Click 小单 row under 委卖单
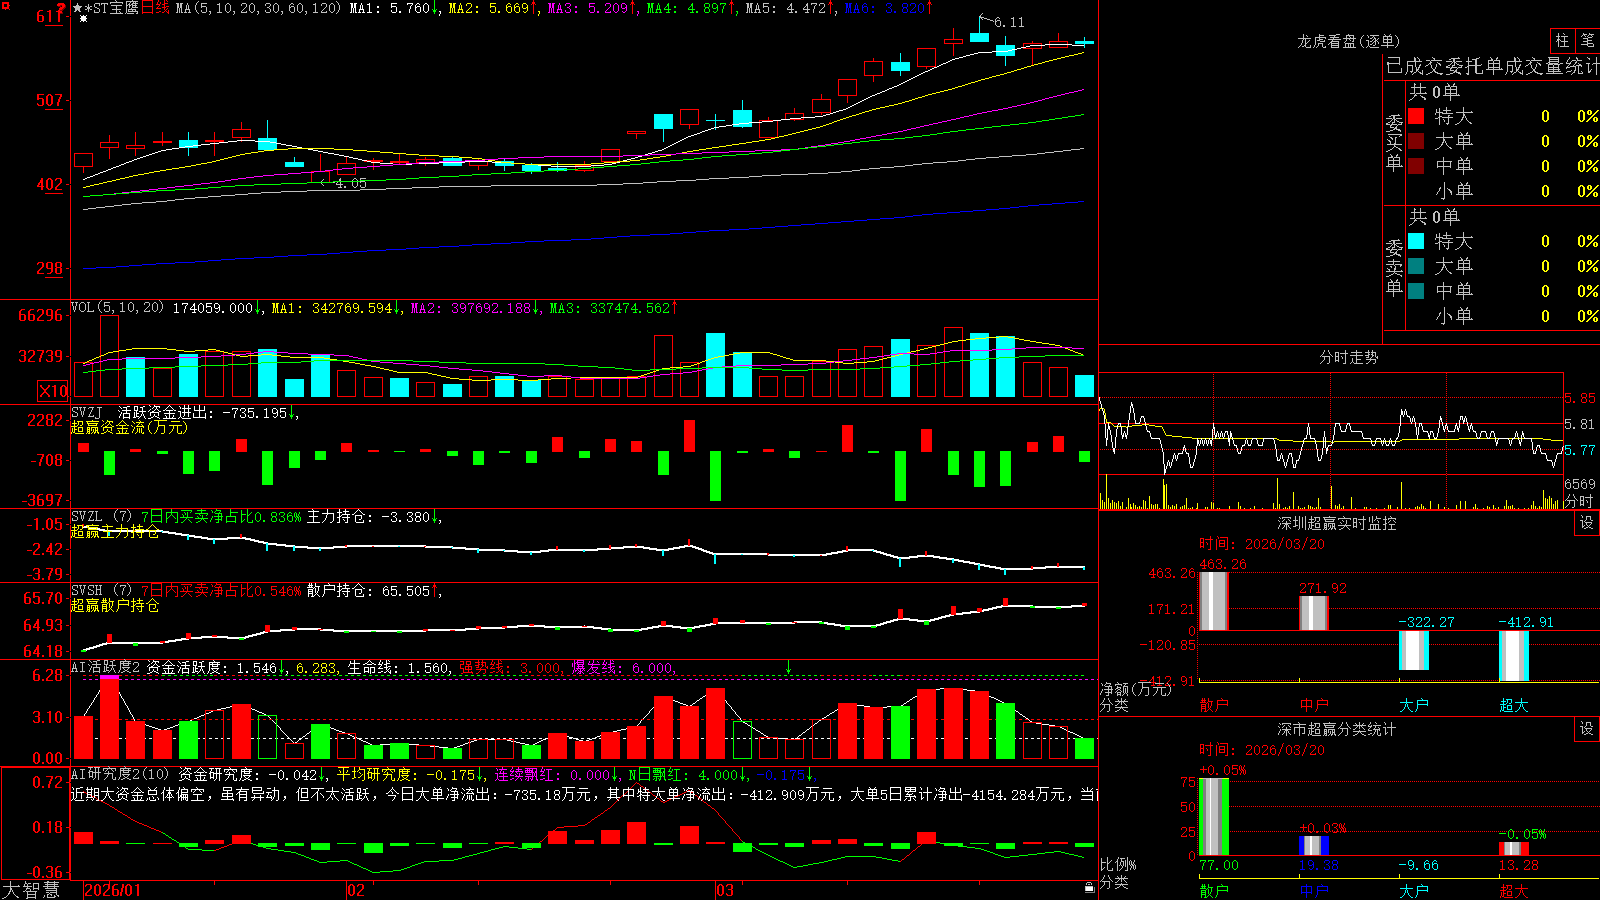 pos(1504,316)
